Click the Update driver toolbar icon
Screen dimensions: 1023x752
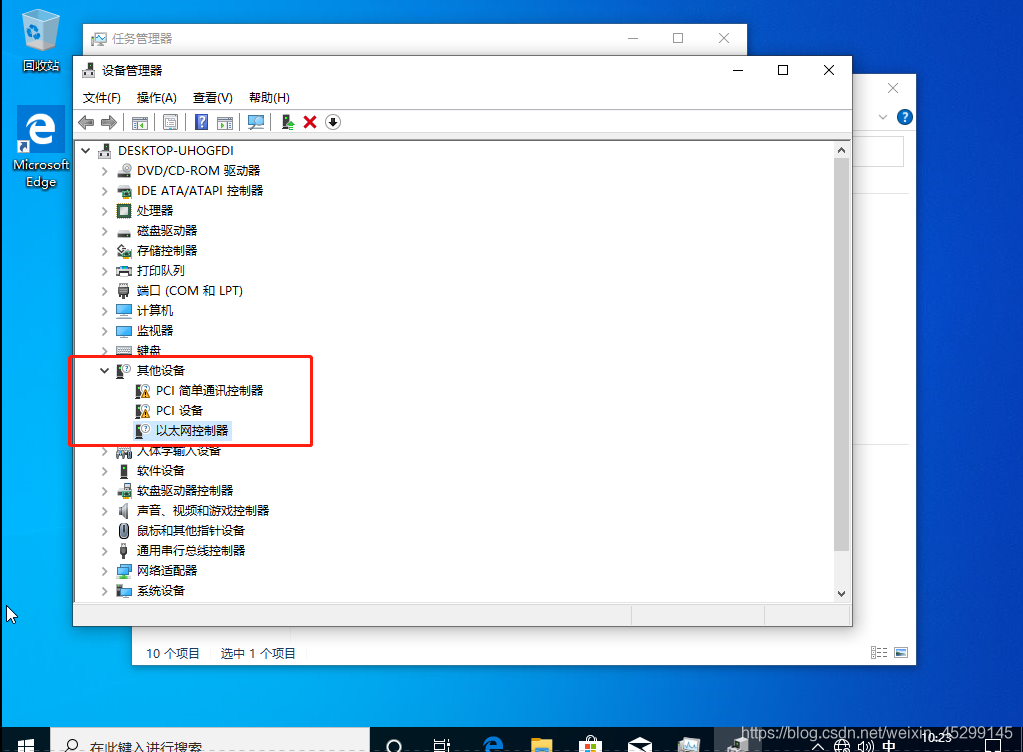coord(288,122)
